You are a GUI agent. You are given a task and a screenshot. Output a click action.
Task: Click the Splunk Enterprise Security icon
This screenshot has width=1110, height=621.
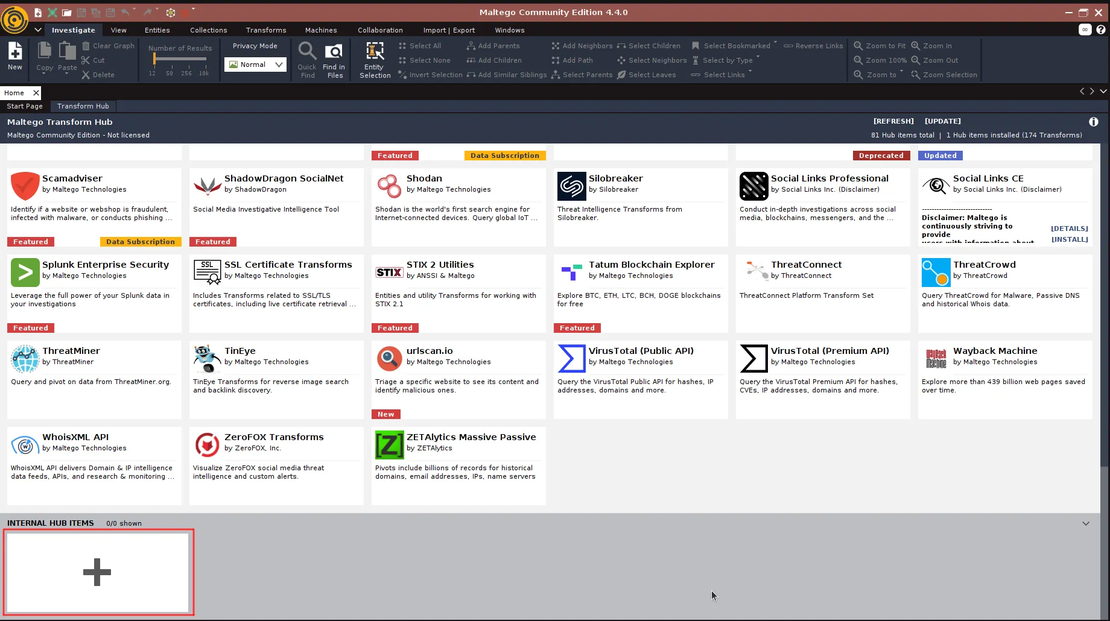click(25, 272)
